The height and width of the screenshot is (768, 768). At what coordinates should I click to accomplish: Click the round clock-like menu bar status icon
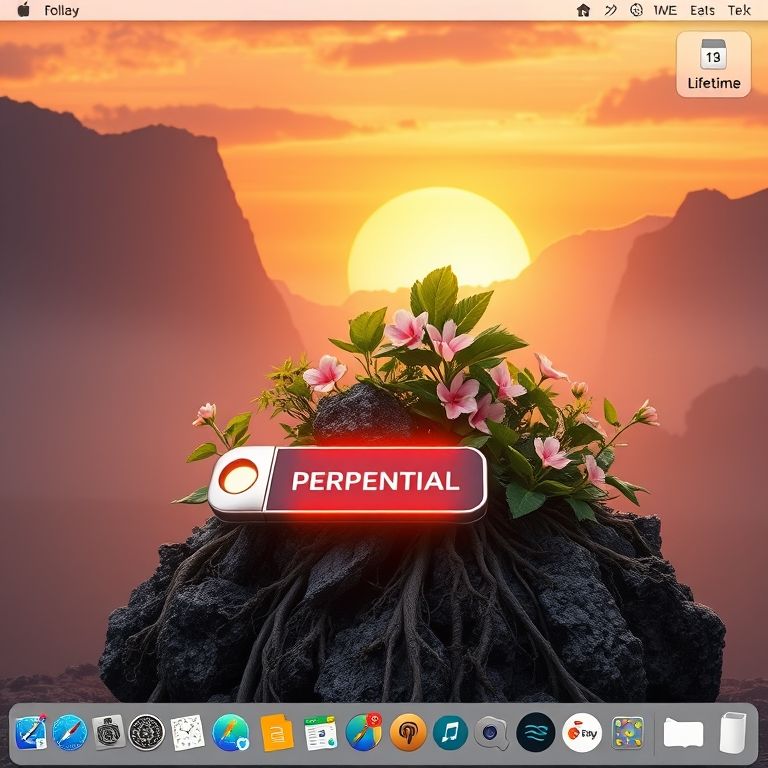pyautogui.click(x=637, y=10)
